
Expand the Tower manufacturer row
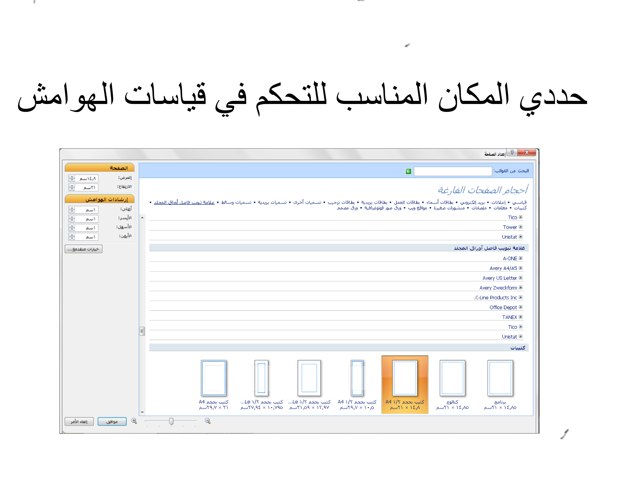[x=520, y=227]
